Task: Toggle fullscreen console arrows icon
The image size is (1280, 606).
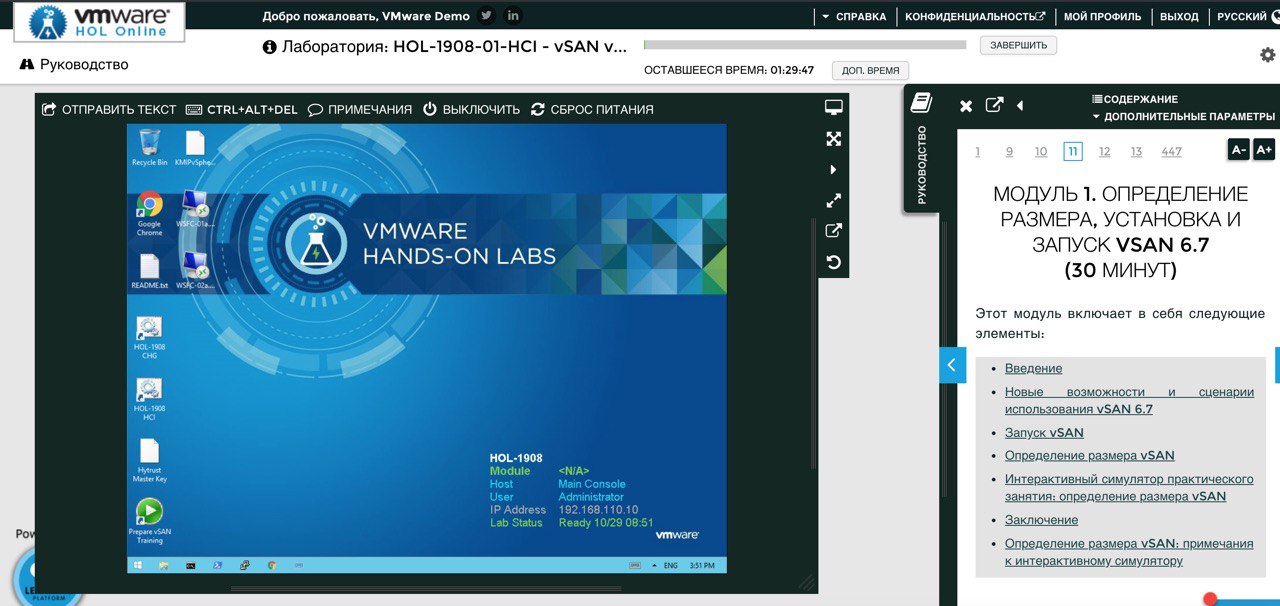Action: [833, 139]
